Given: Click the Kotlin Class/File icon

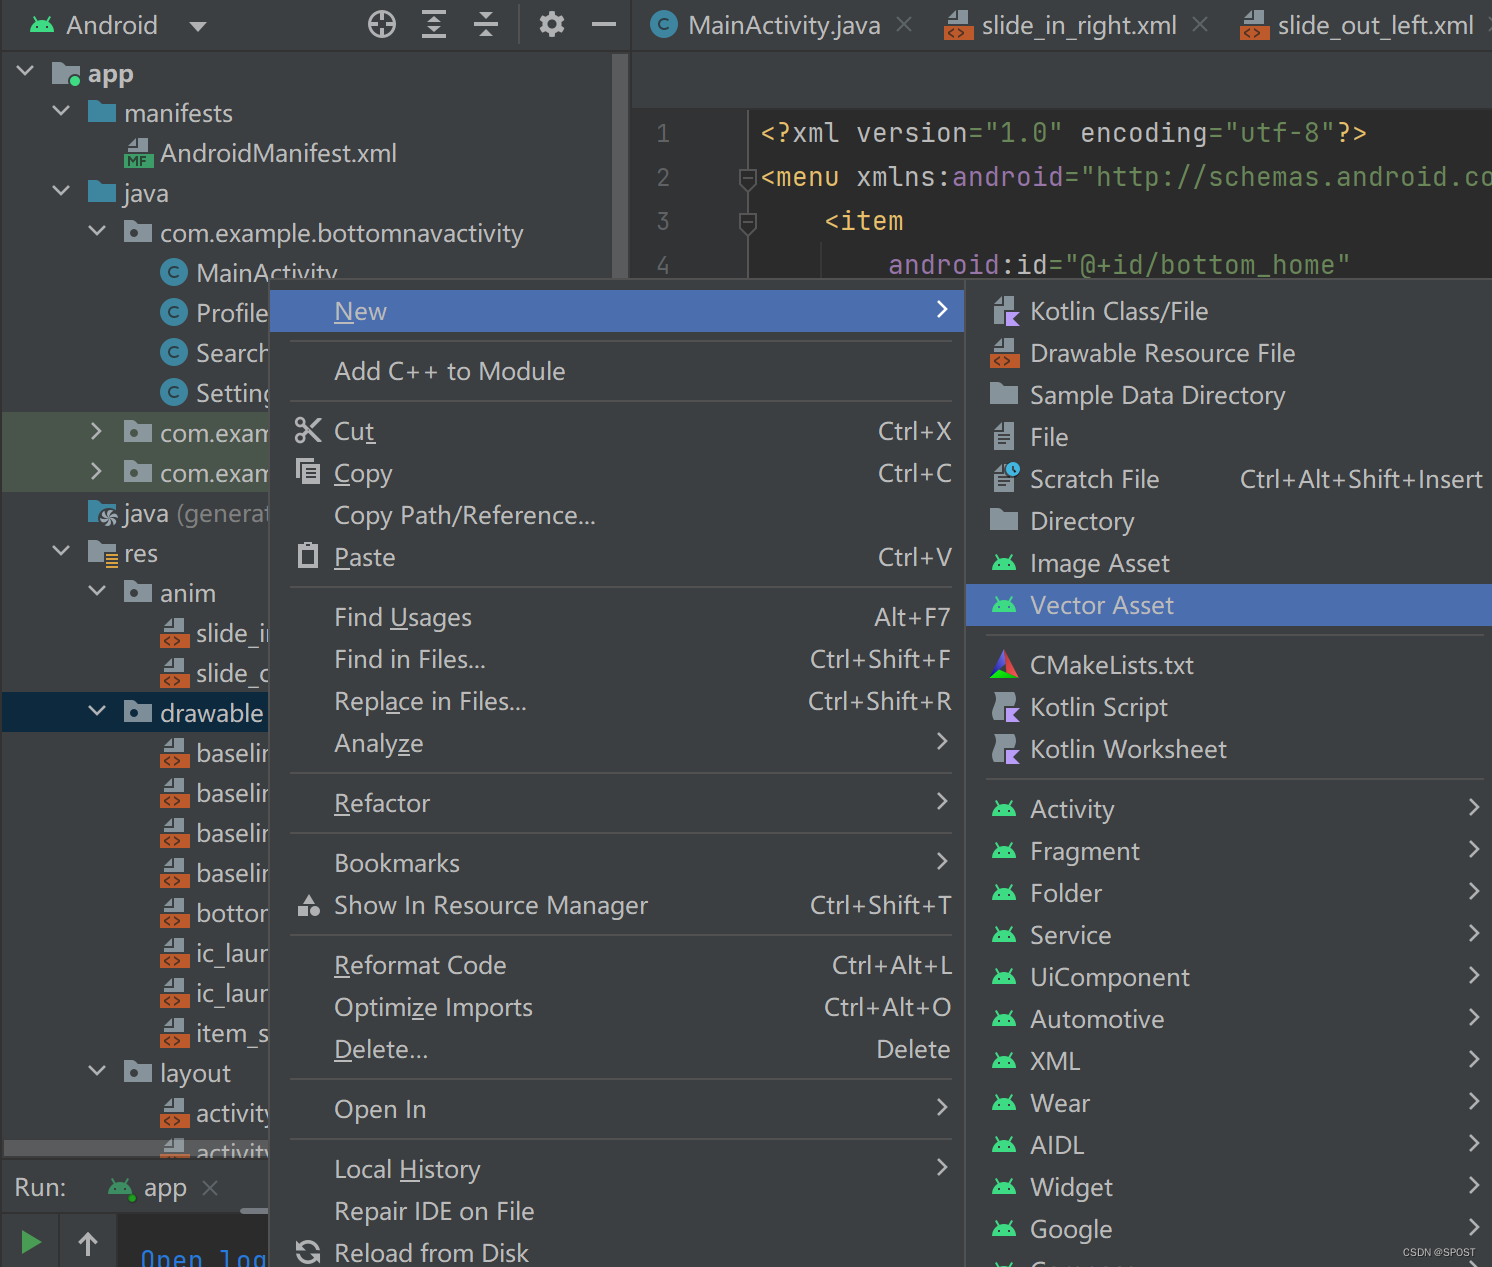Looking at the screenshot, I should (1005, 311).
